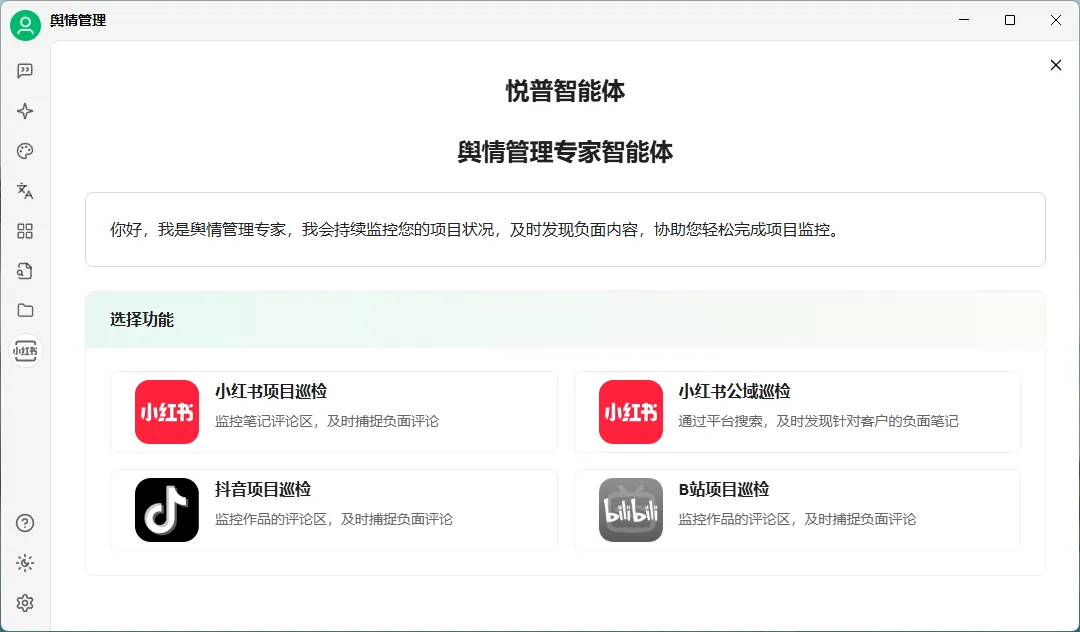Toggle the theme brightness icon near the bottom

[x=25, y=562]
